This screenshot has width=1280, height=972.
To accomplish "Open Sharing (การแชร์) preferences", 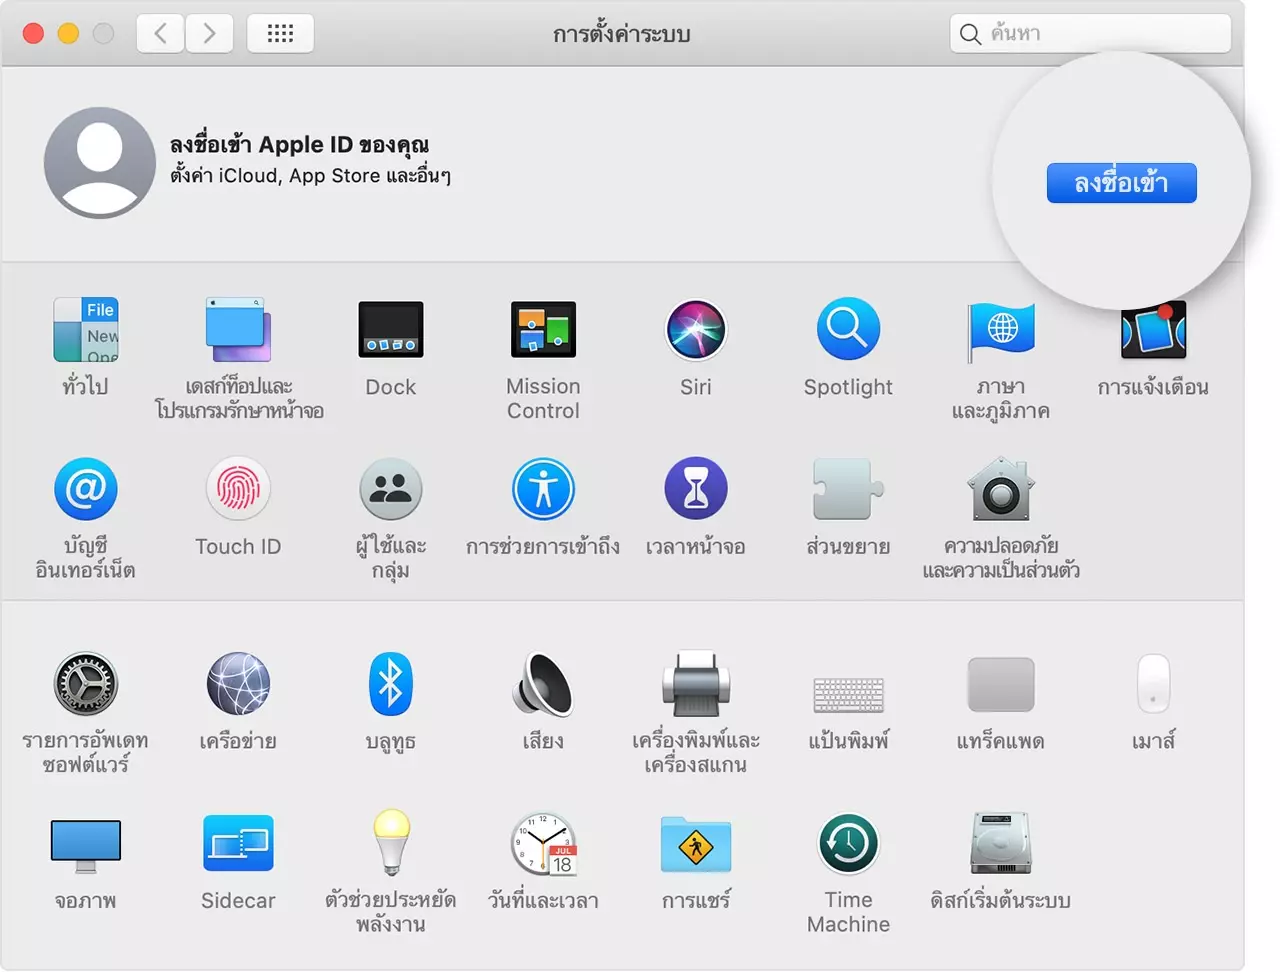I will [696, 845].
